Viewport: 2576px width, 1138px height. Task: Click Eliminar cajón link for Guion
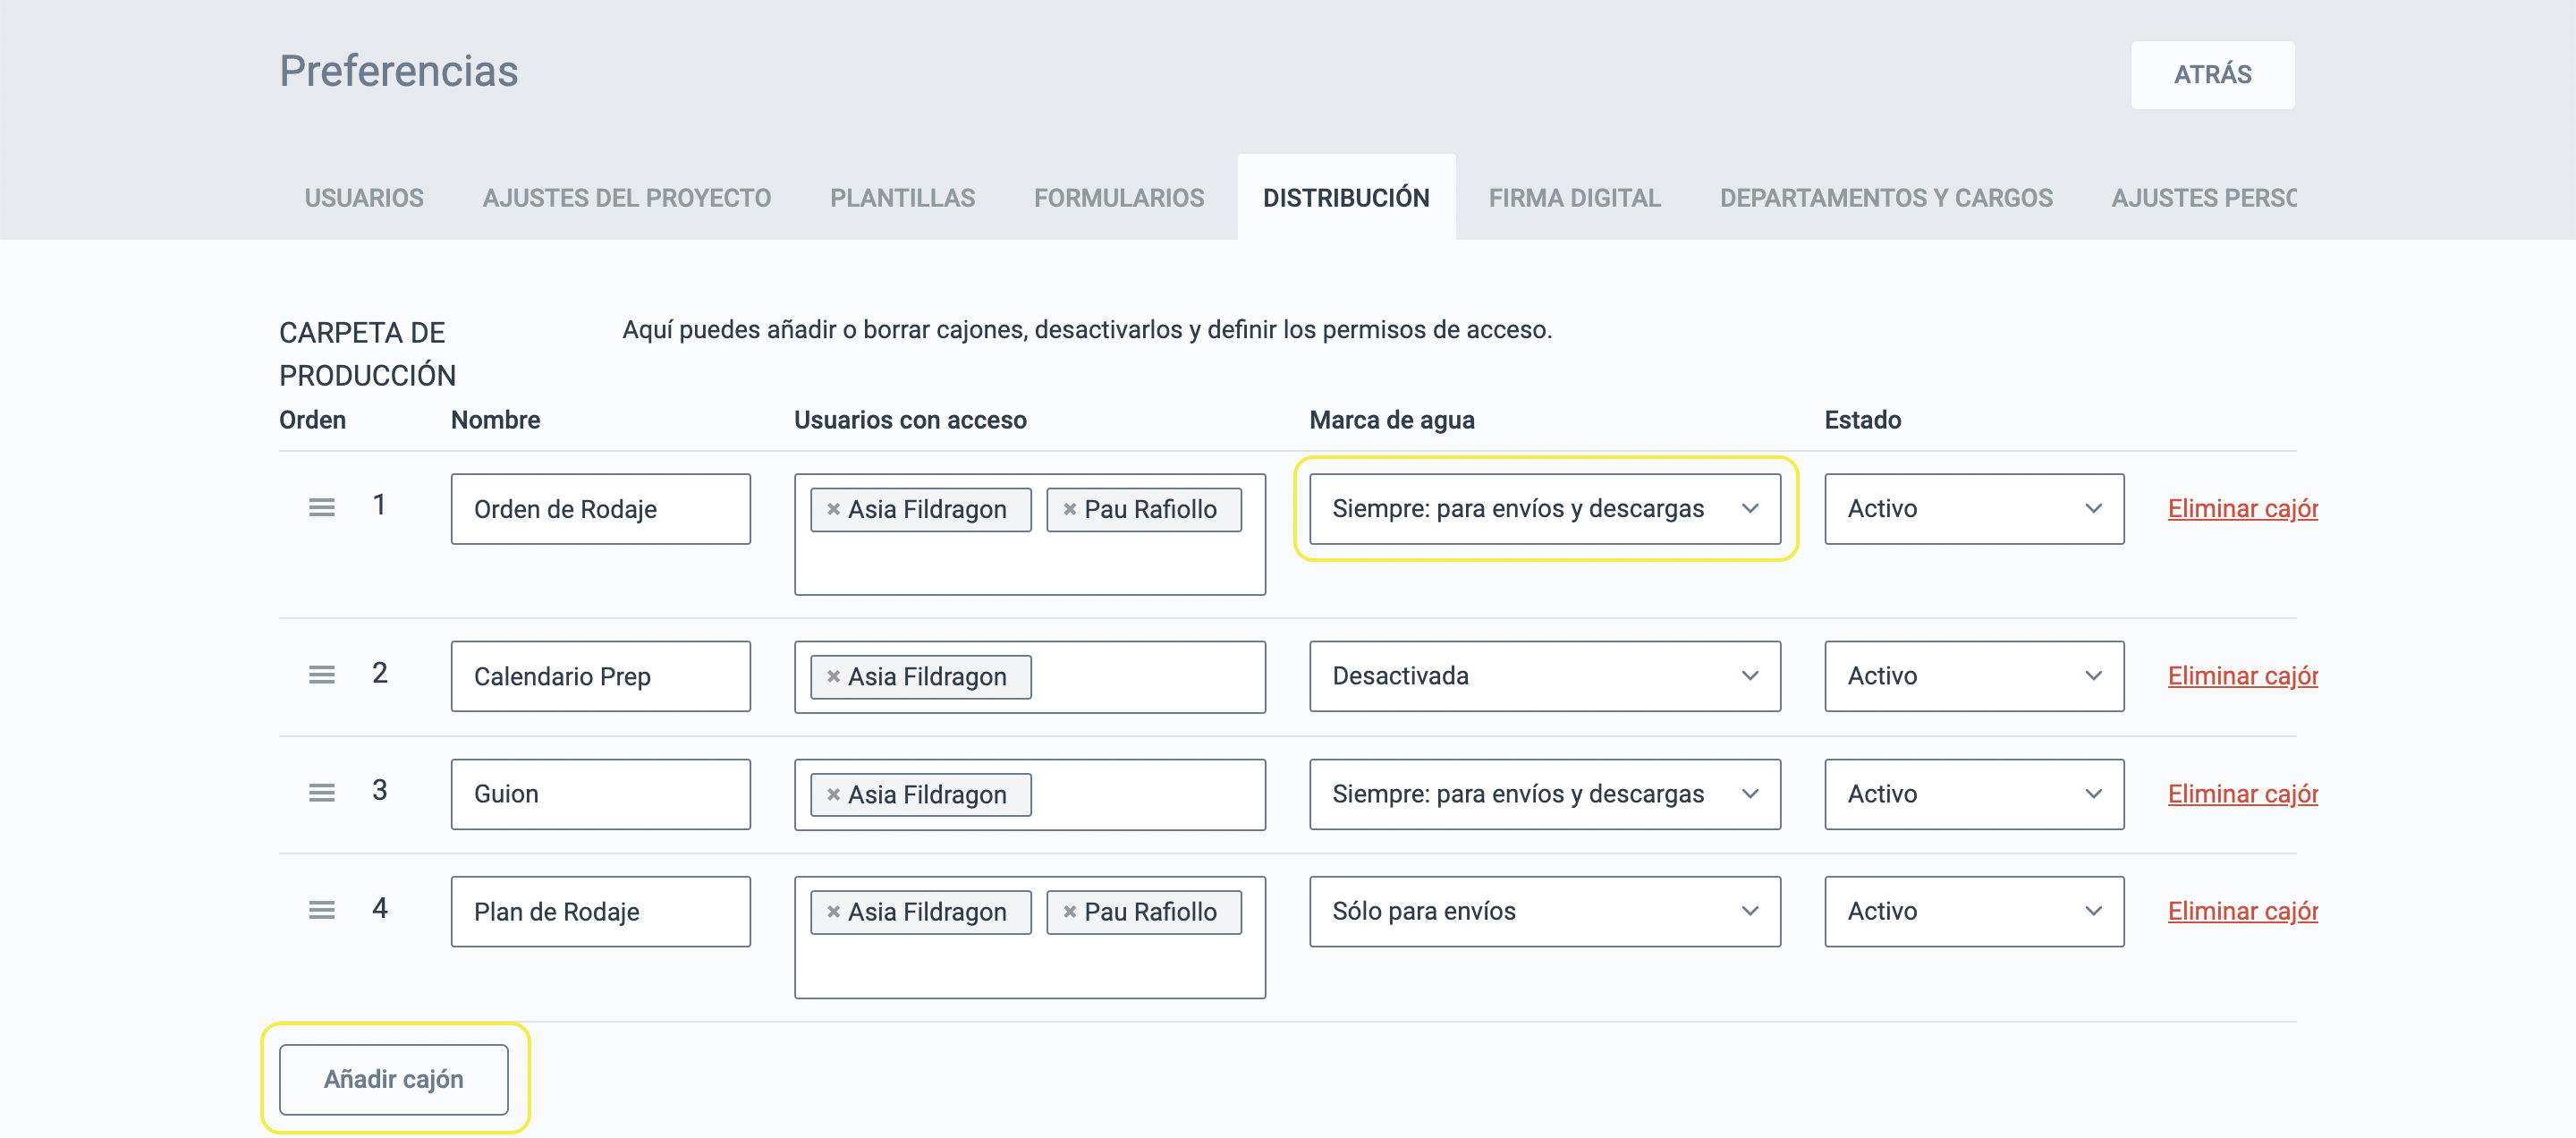click(x=2241, y=794)
